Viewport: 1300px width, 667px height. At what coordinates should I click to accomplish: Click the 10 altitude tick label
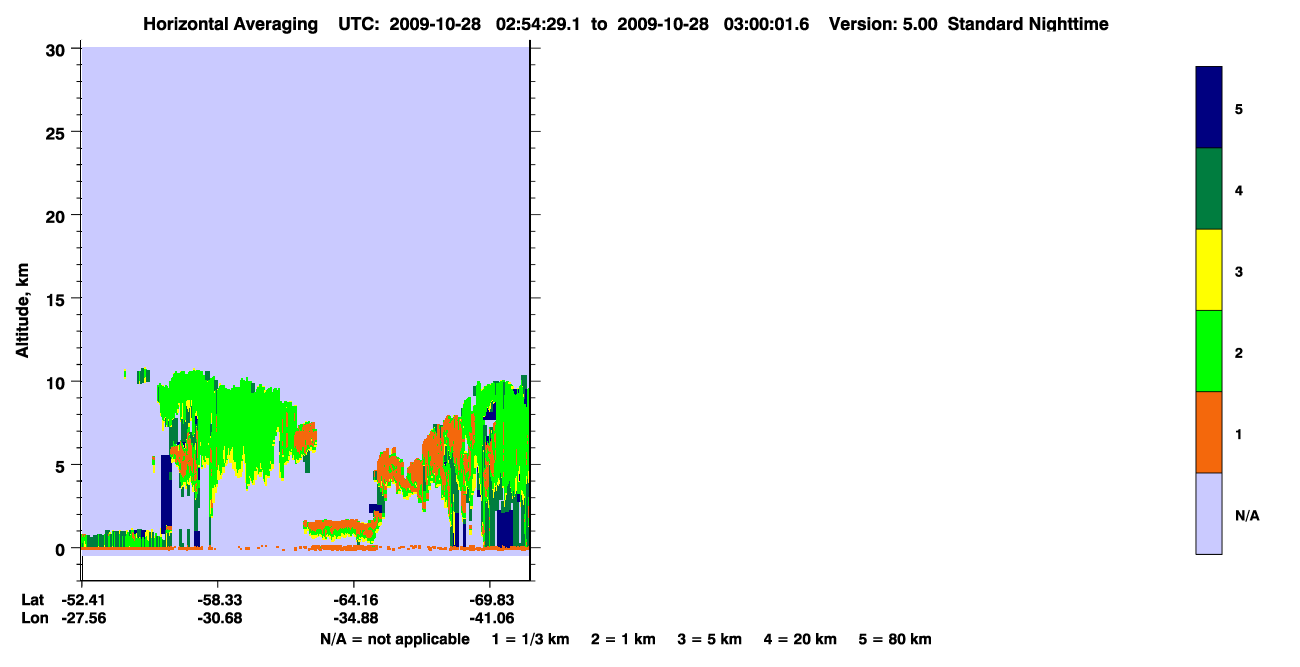(57, 382)
